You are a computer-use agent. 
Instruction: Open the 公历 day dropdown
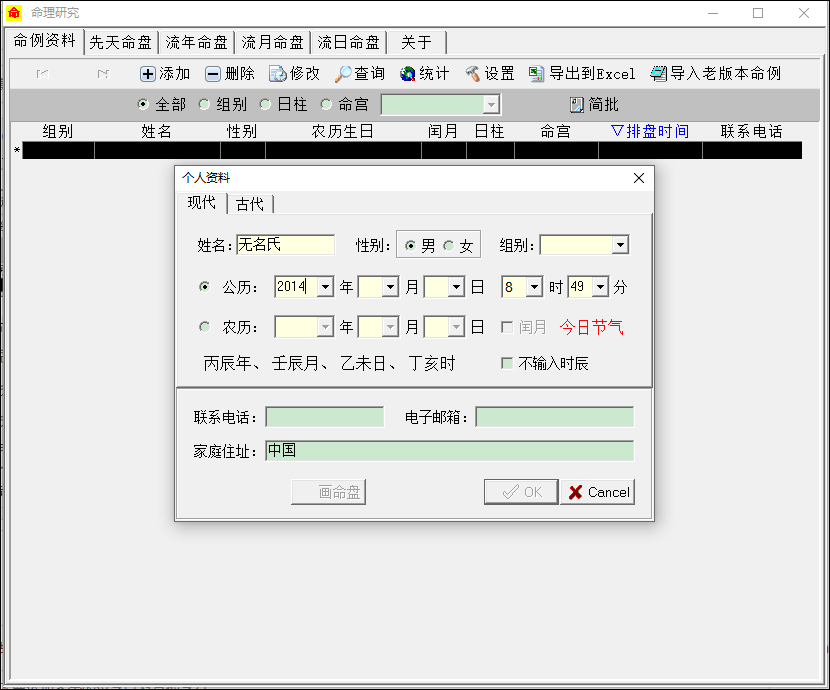pos(456,287)
